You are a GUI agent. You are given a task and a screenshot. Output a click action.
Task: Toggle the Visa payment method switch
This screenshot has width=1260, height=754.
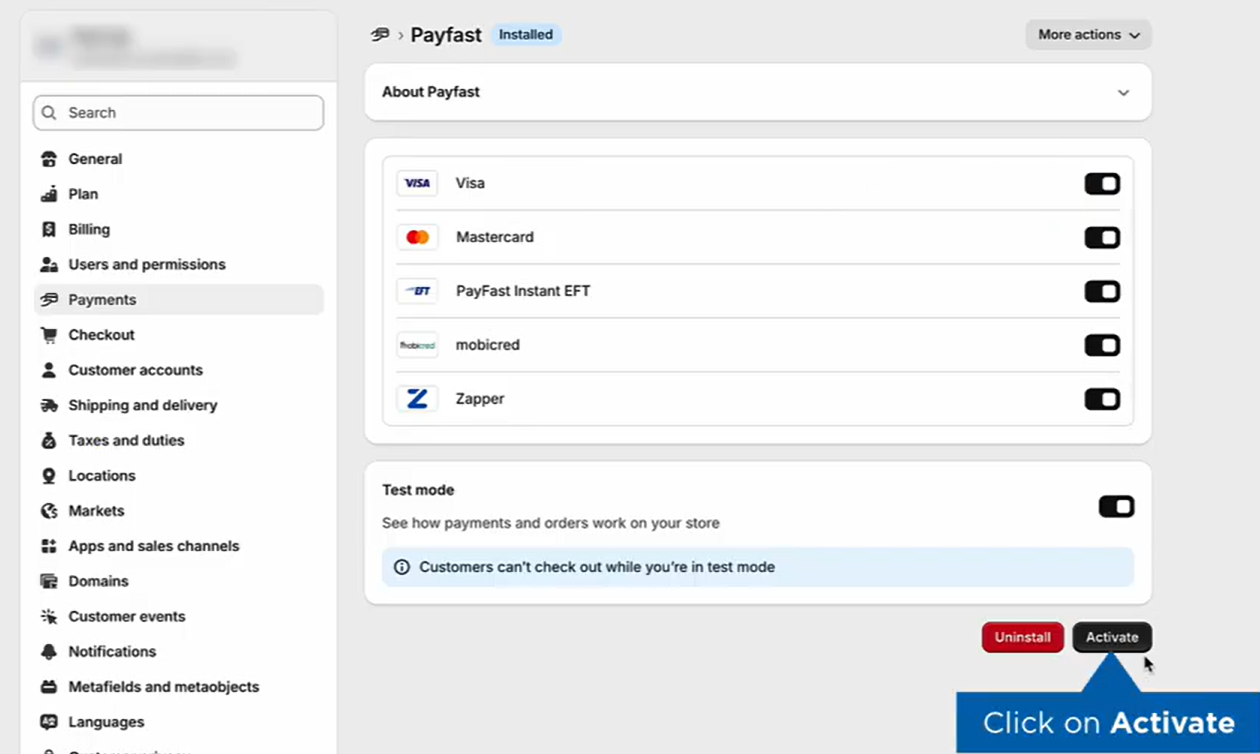[x=1102, y=184]
